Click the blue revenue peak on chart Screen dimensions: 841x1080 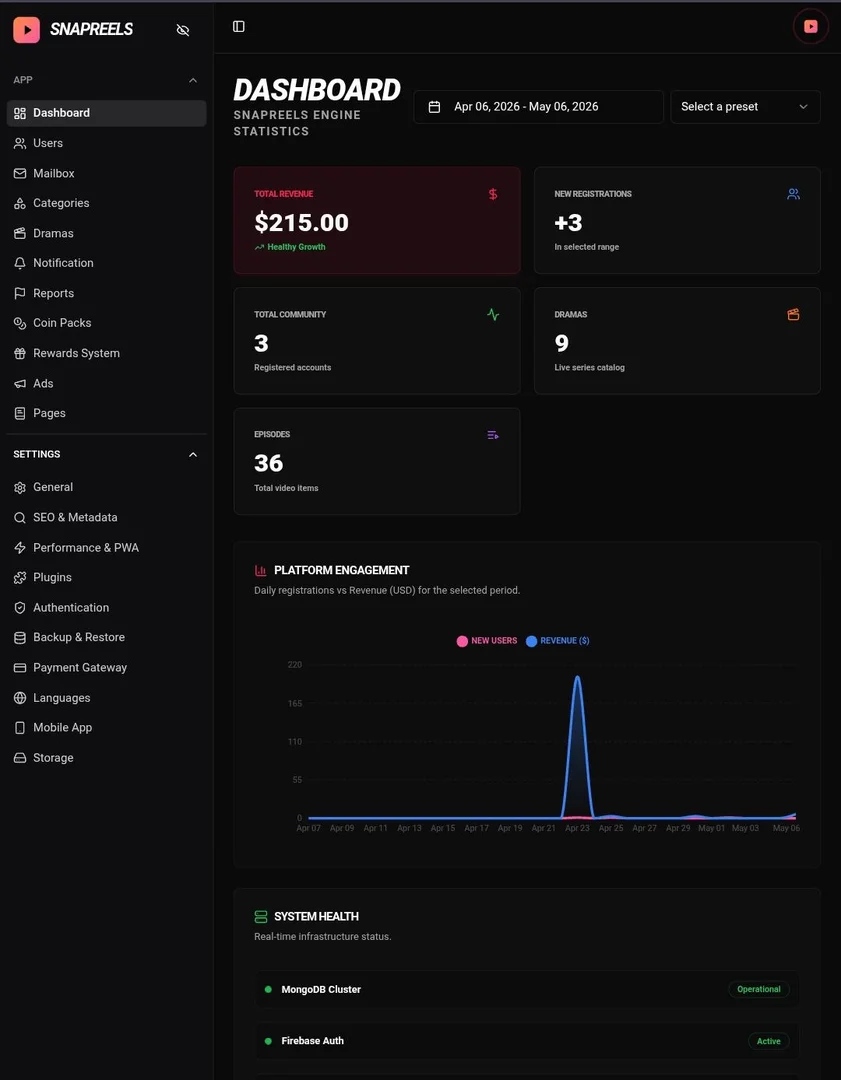point(577,678)
